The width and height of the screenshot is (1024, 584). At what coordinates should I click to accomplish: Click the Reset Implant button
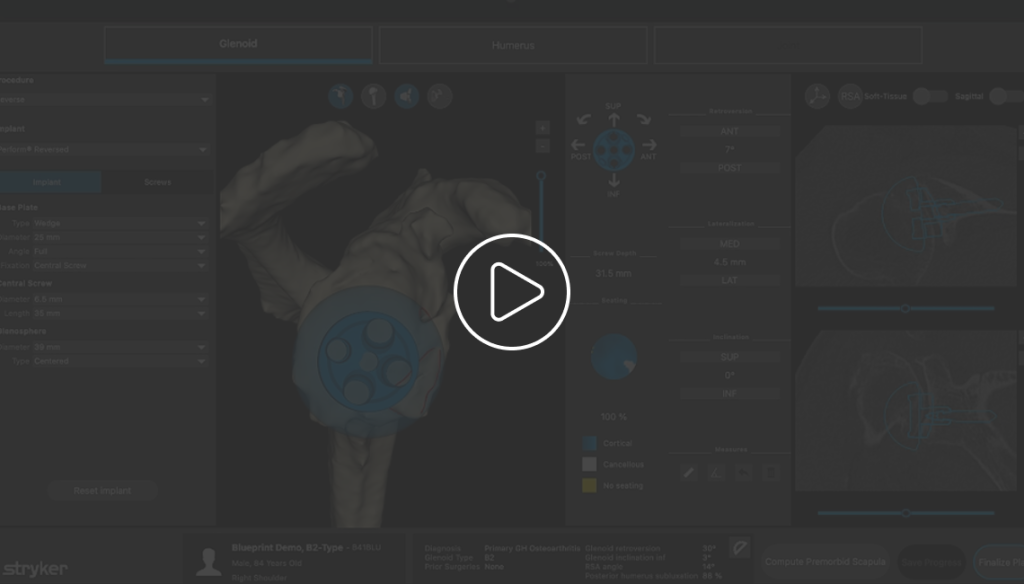(x=102, y=491)
